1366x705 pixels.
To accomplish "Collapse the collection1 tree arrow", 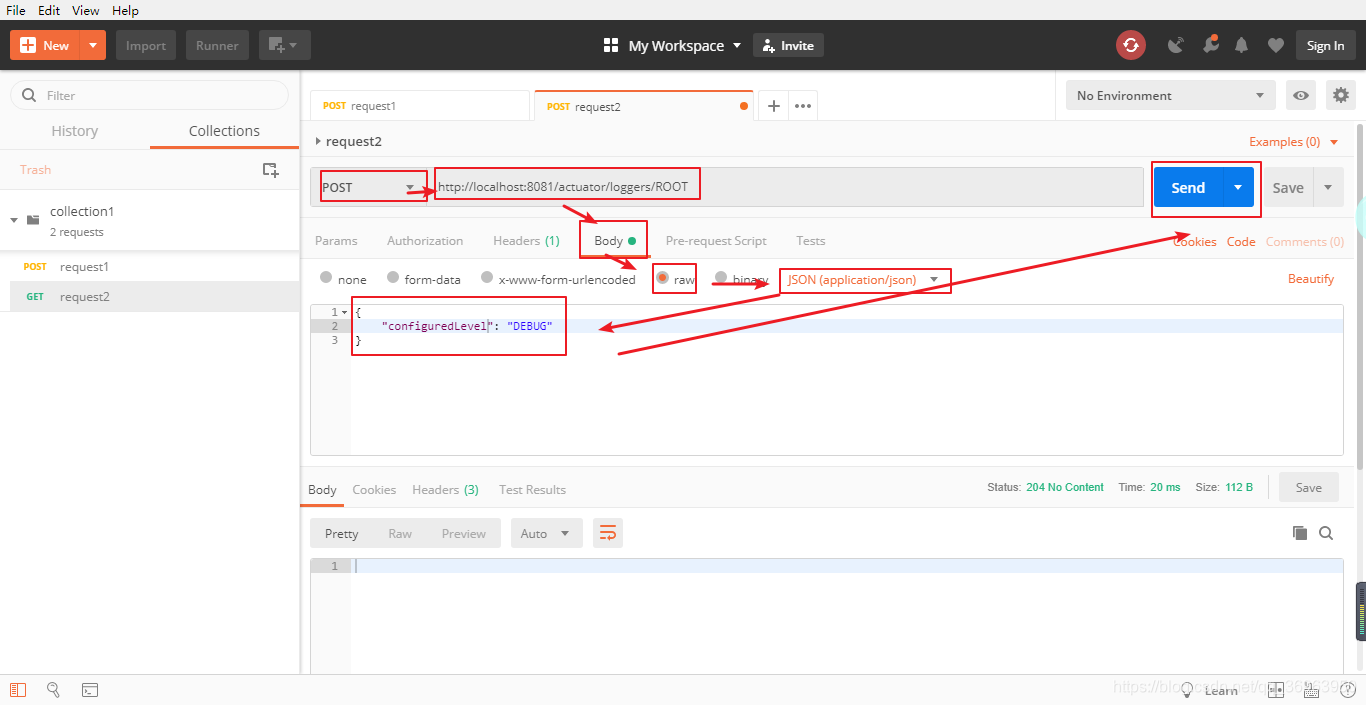I will [x=14, y=220].
